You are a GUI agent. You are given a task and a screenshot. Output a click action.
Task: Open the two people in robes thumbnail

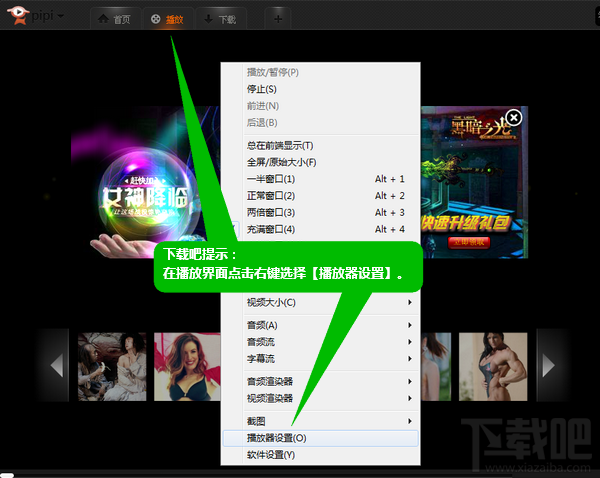click(x=112, y=367)
